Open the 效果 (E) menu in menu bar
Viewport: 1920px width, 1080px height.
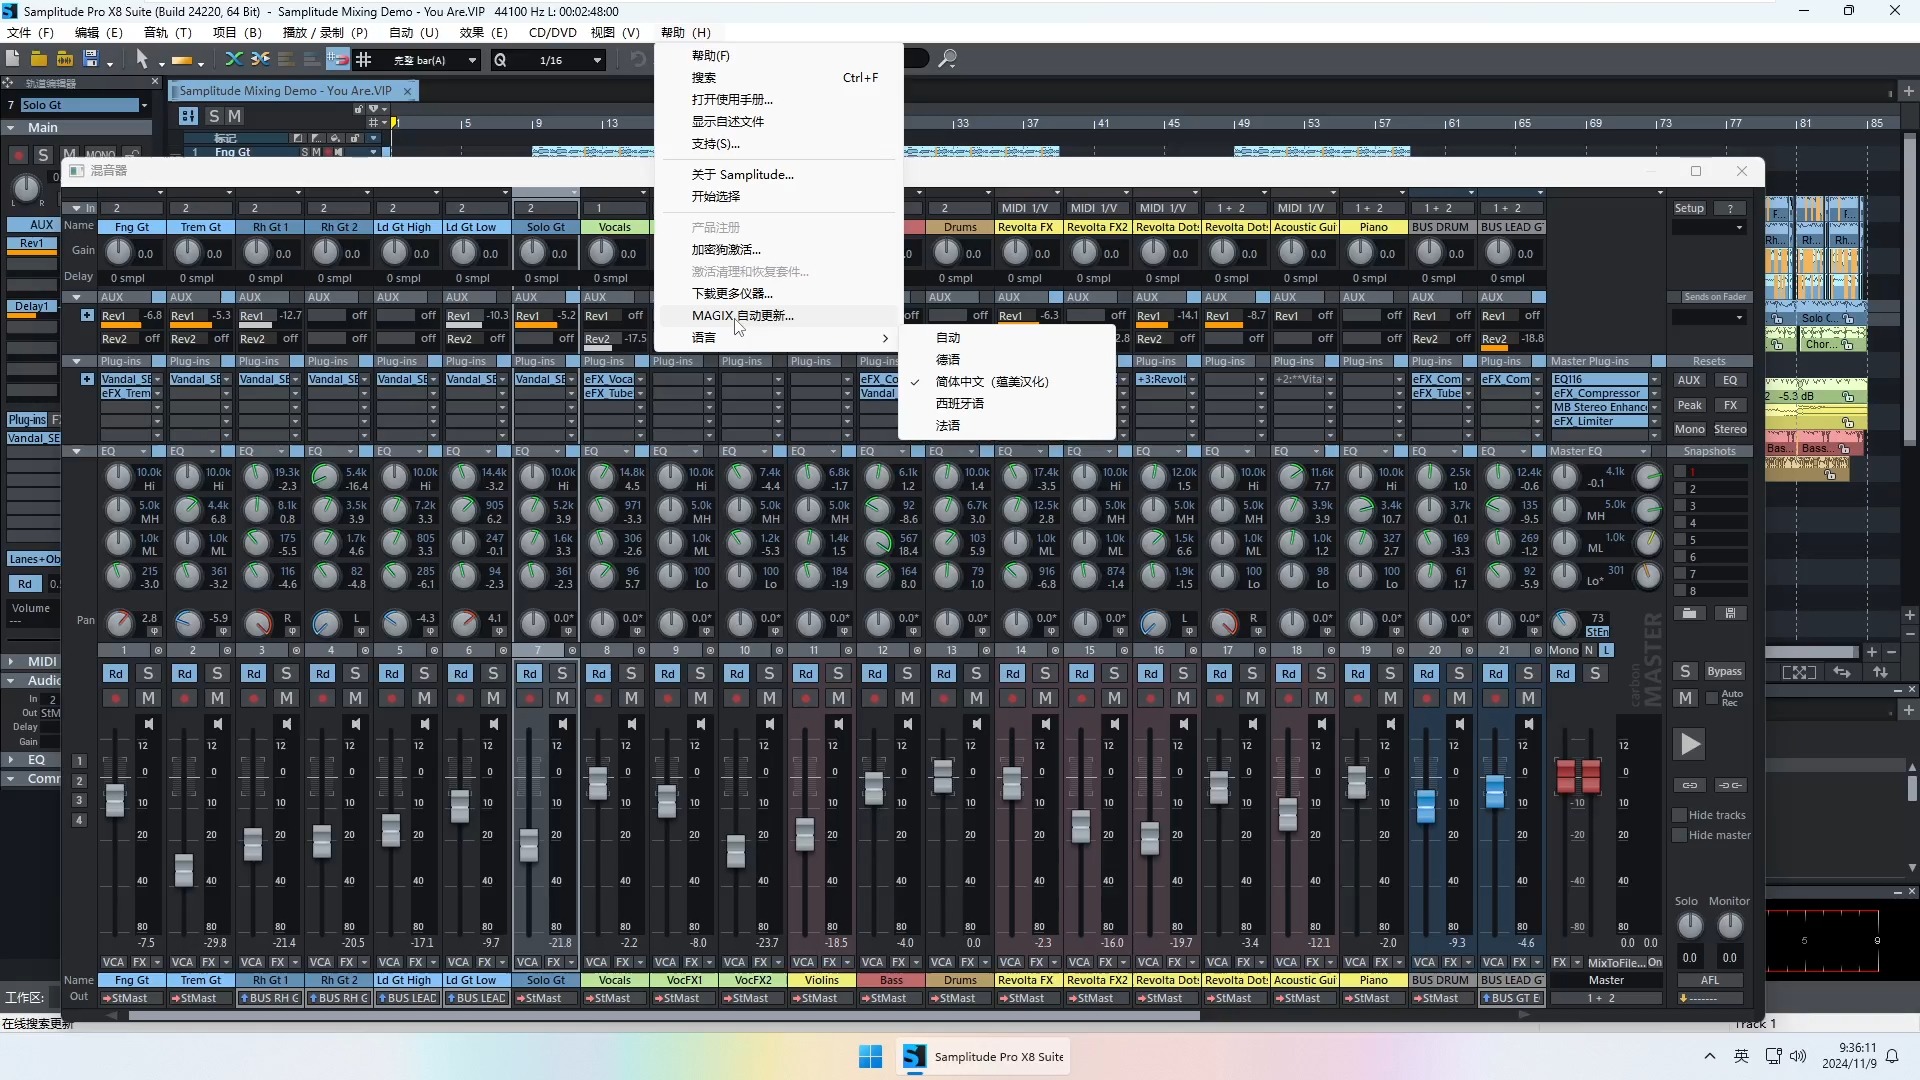484,32
